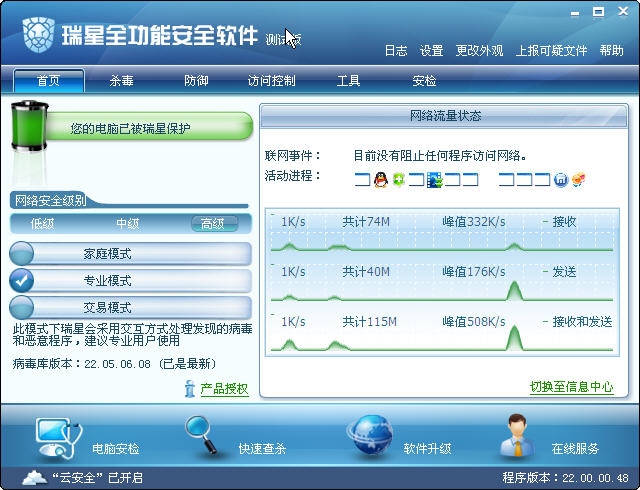Click the quick scan magnifier icon
Viewport: 640px width, 490px height.
pos(201,434)
